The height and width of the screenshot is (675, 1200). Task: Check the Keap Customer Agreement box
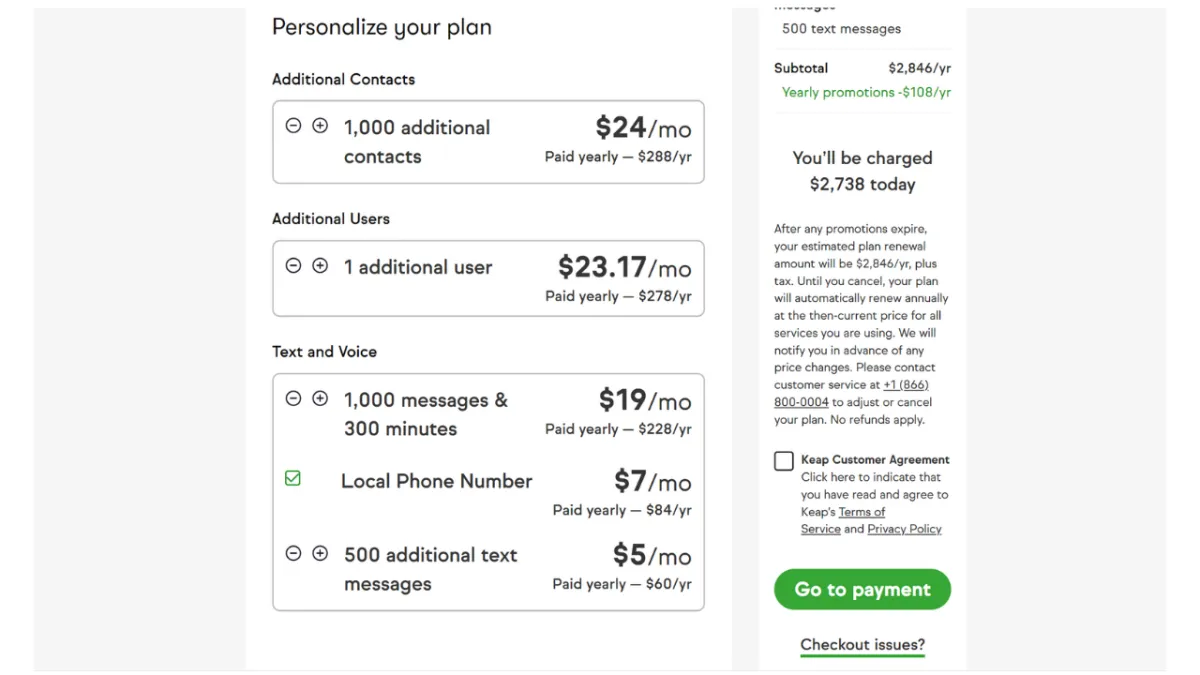tap(784, 461)
